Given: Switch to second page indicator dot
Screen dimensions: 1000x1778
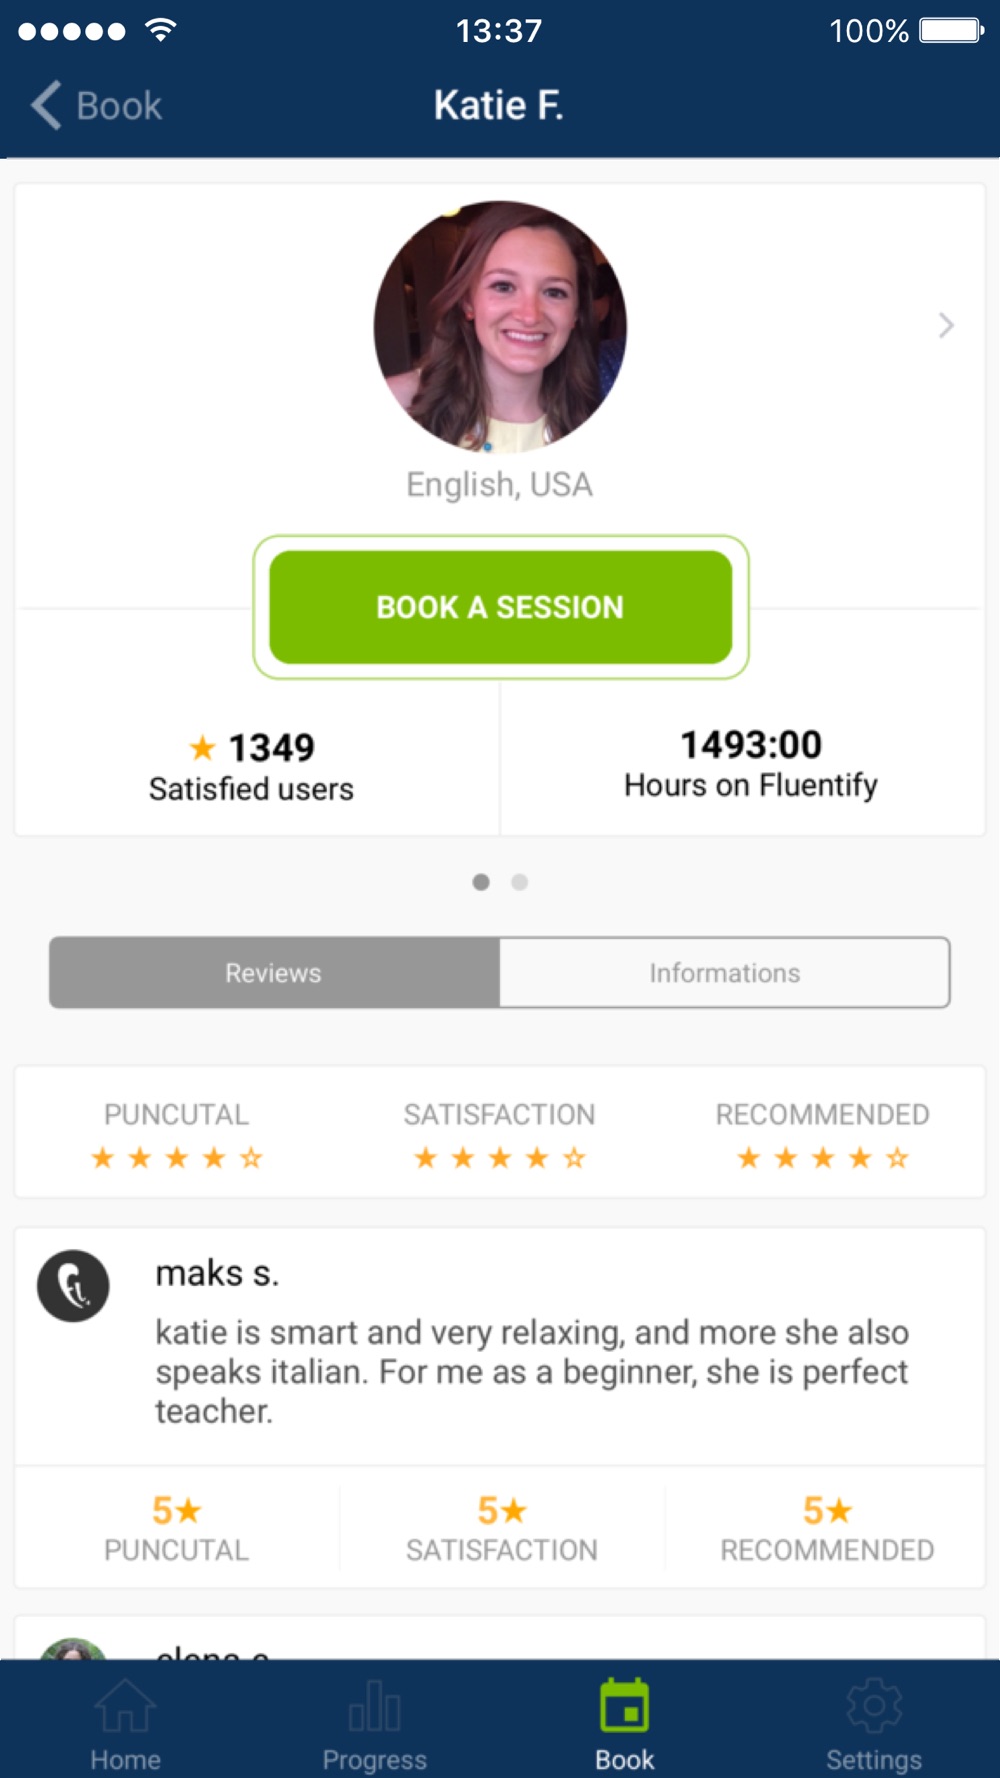Looking at the screenshot, I should click(519, 882).
